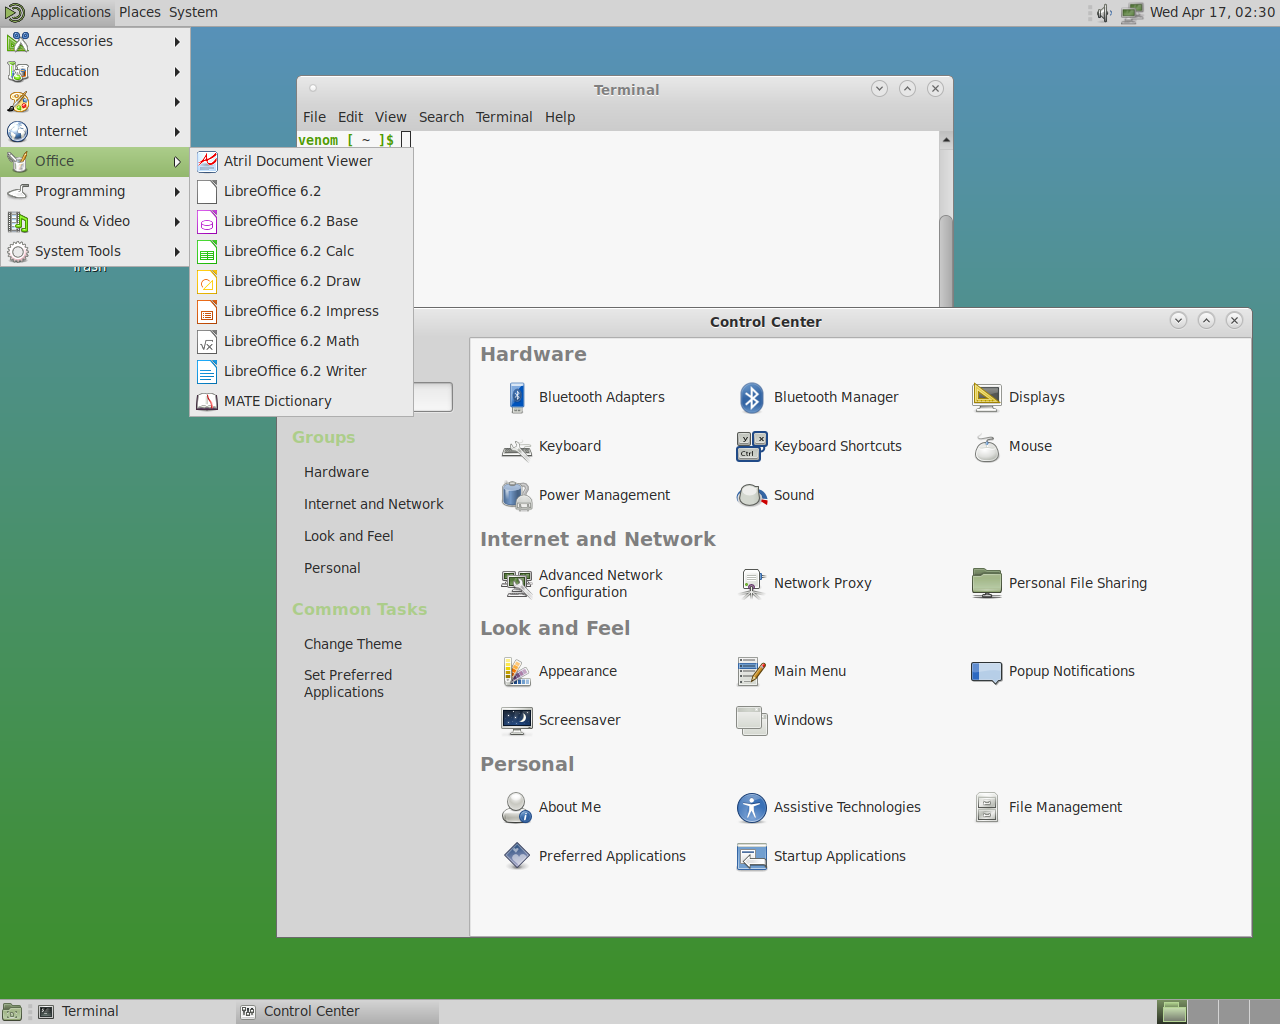1280x1024 pixels.
Task: Expand the System Tools submenu
Action: (95, 251)
